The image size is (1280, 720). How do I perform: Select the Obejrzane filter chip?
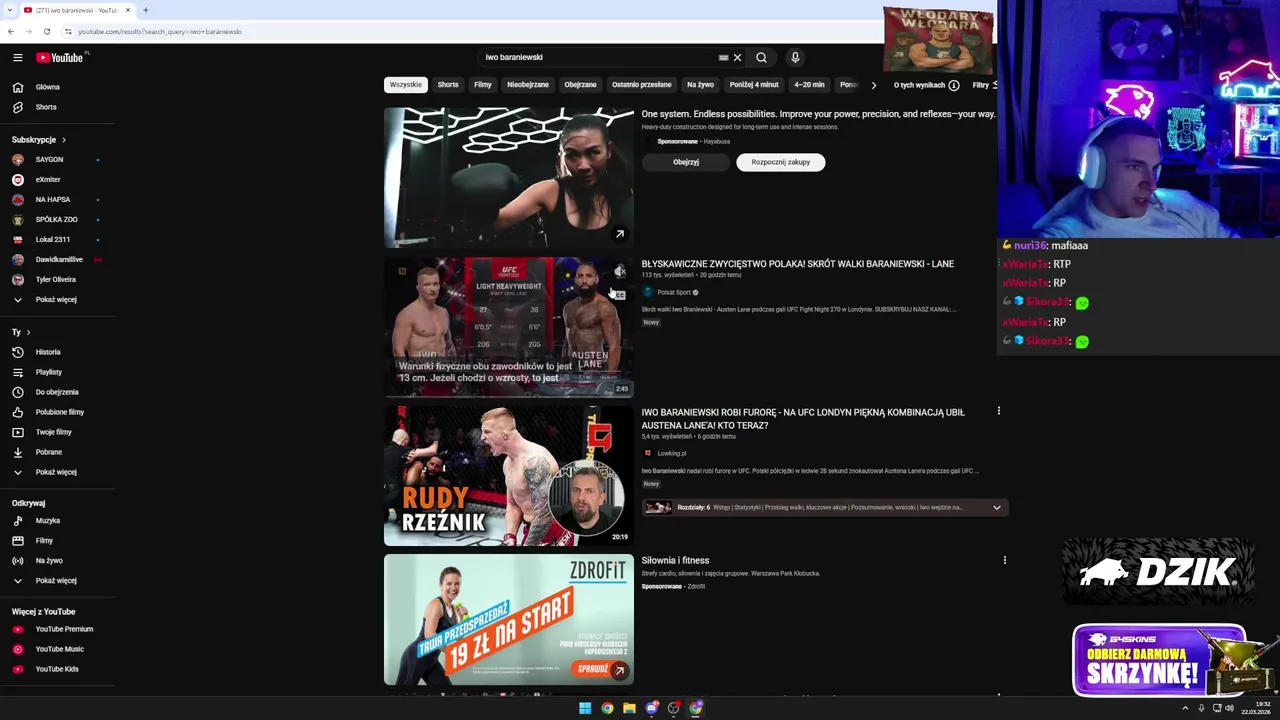[580, 85]
